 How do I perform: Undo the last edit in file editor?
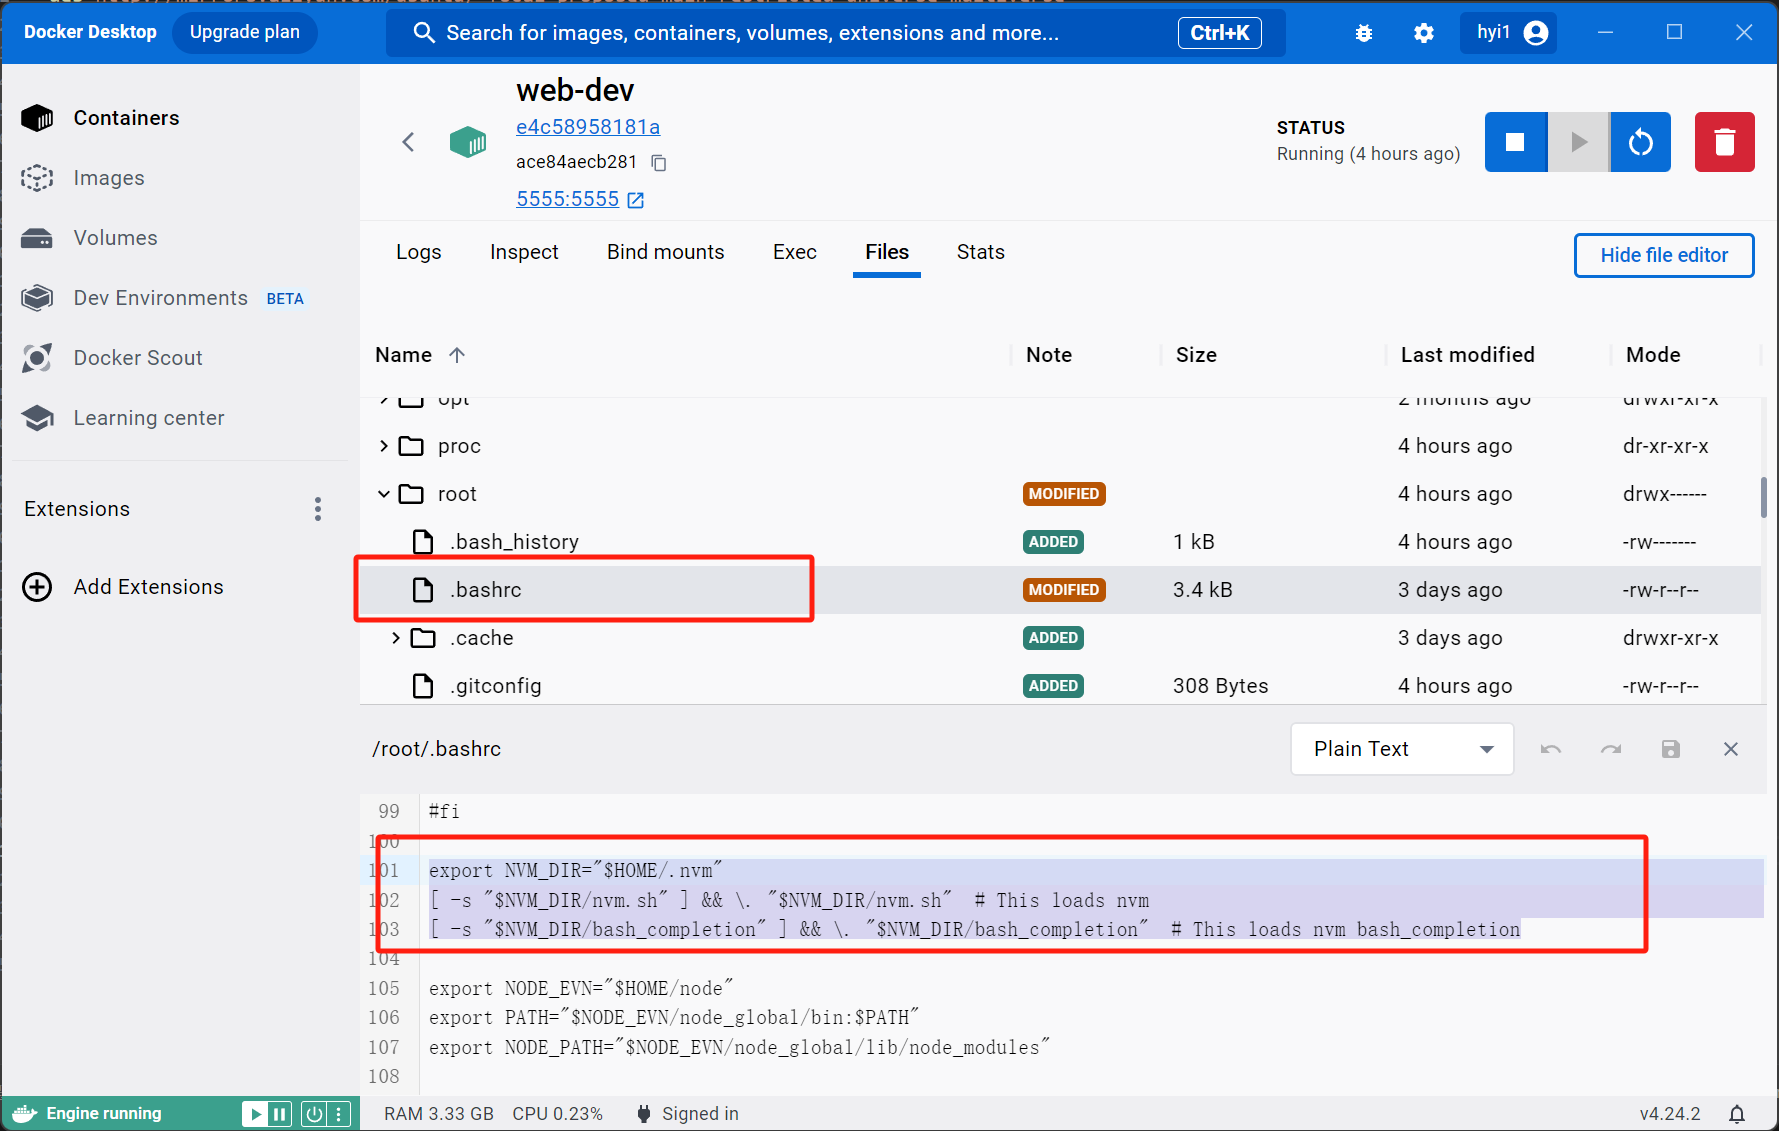(x=1551, y=749)
